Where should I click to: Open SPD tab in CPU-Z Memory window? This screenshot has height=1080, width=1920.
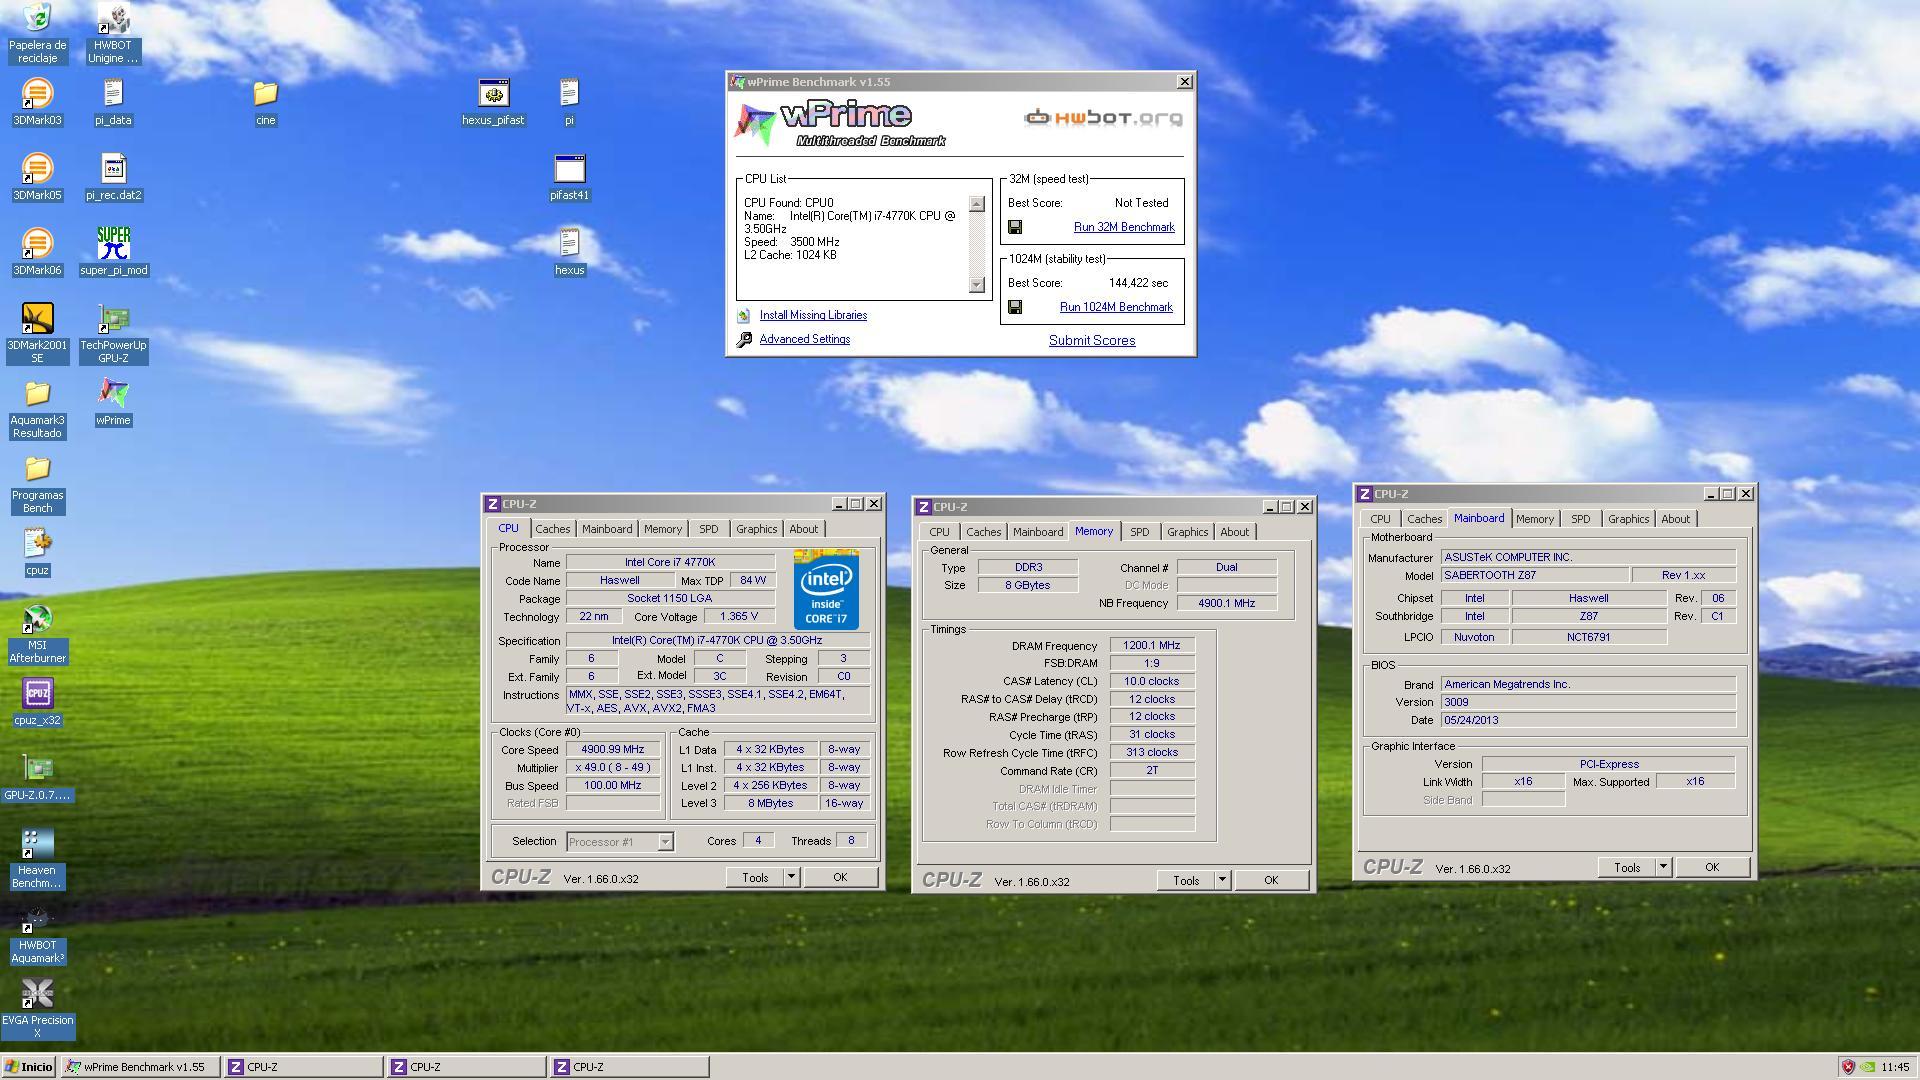pos(1139,532)
